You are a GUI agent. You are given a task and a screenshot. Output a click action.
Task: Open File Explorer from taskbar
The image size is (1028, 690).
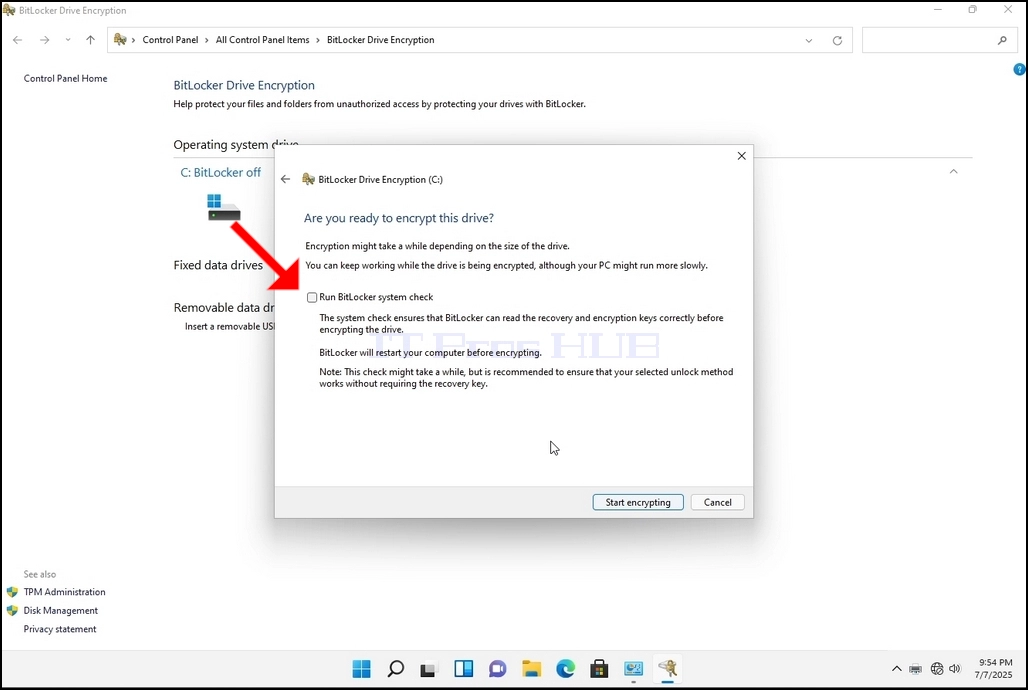click(532, 669)
